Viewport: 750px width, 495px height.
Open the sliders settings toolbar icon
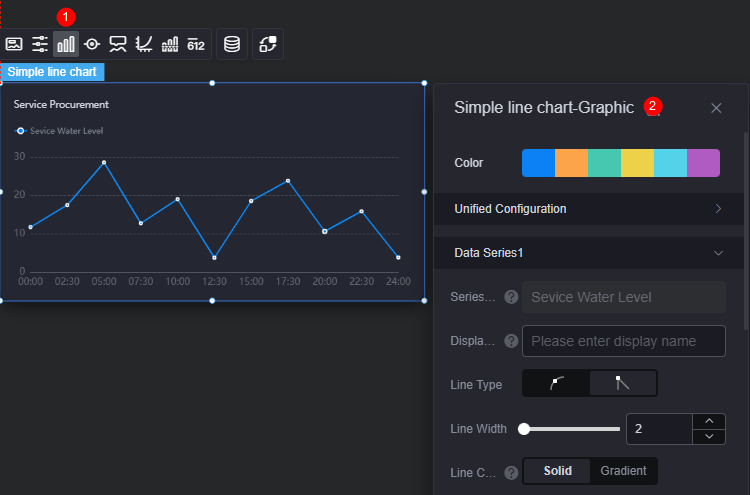pyautogui.click(x=40, y=44)
